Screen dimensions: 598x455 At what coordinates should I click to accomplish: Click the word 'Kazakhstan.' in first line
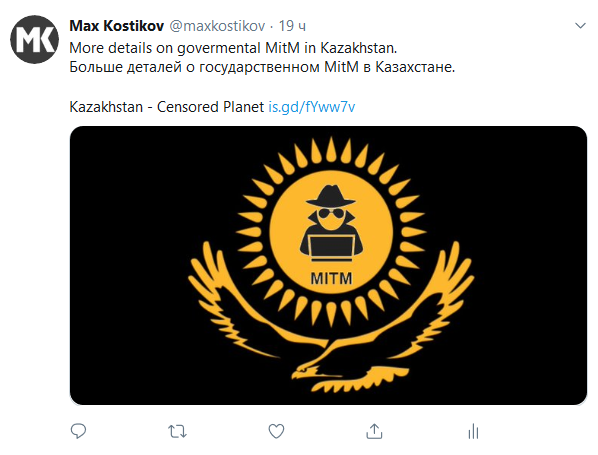(x=358, y=48)
